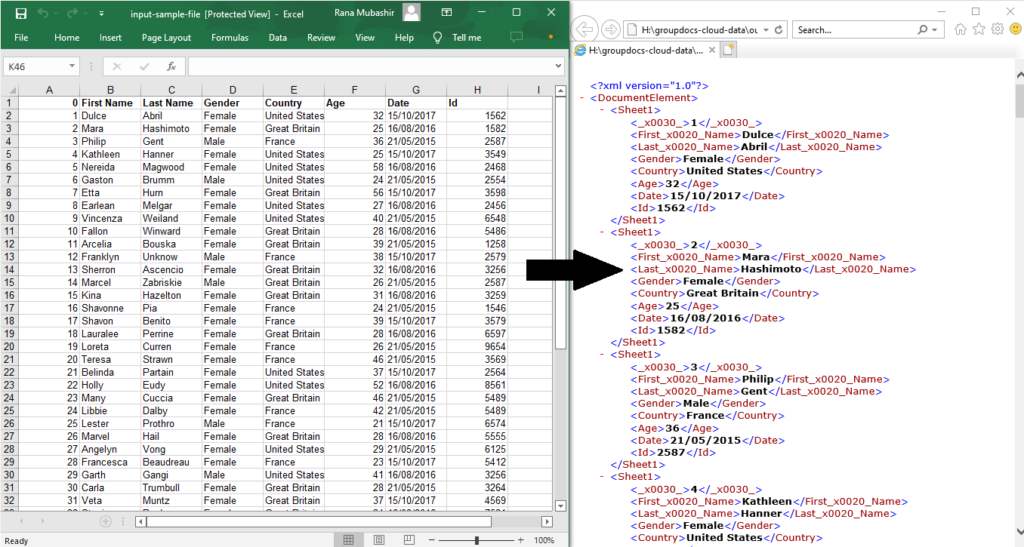Close the groupdocs-cloud-data browser tab
The width and height of the screenshot is (1024, 547).
click(712, 50)
